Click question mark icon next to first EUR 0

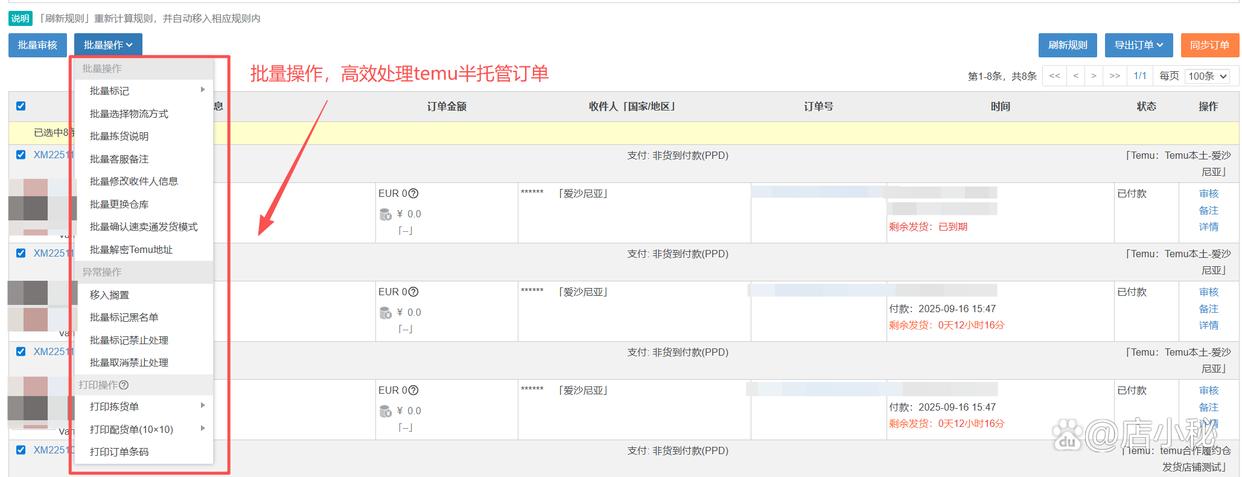pyautogui.click(x=414, y=194)
